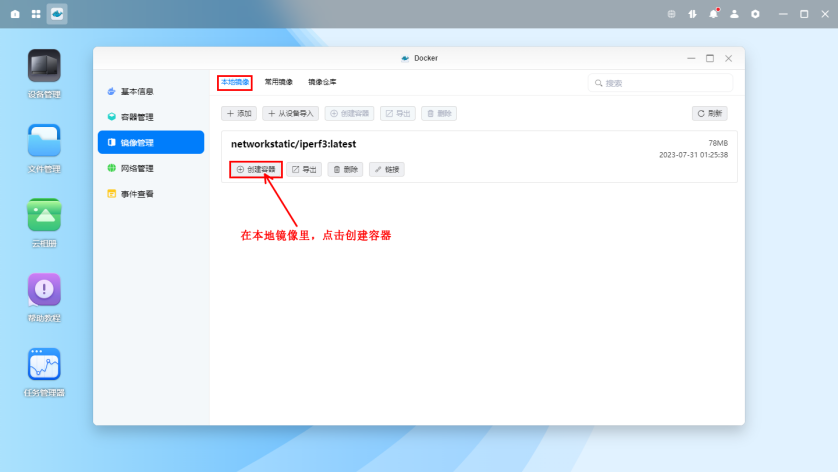Image resolution: width=838 pixels, height=472 pixels.
Task: Select the Docker whale icon in top bar
Action: point(57,14)
